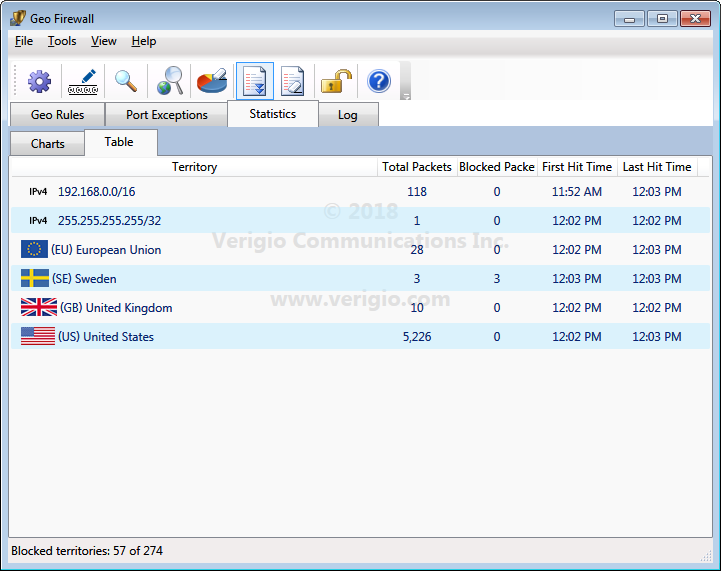Click European Union total packets 28
This screenshot has width=721, height=571.
pyautogui.click(x=417, y=250)
